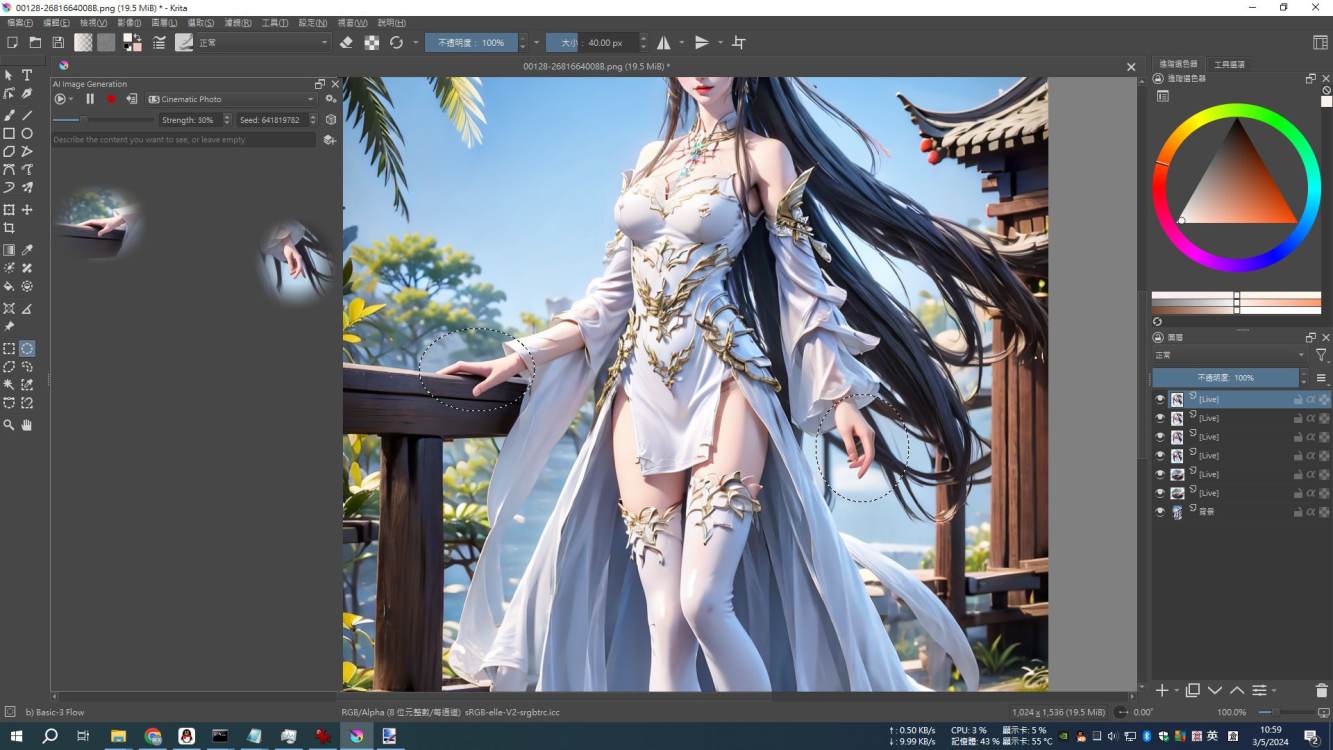Expand the layer blending mode dropdown
The height and width of the screenshot is (750, 1333).
(x=1230, y=355)
